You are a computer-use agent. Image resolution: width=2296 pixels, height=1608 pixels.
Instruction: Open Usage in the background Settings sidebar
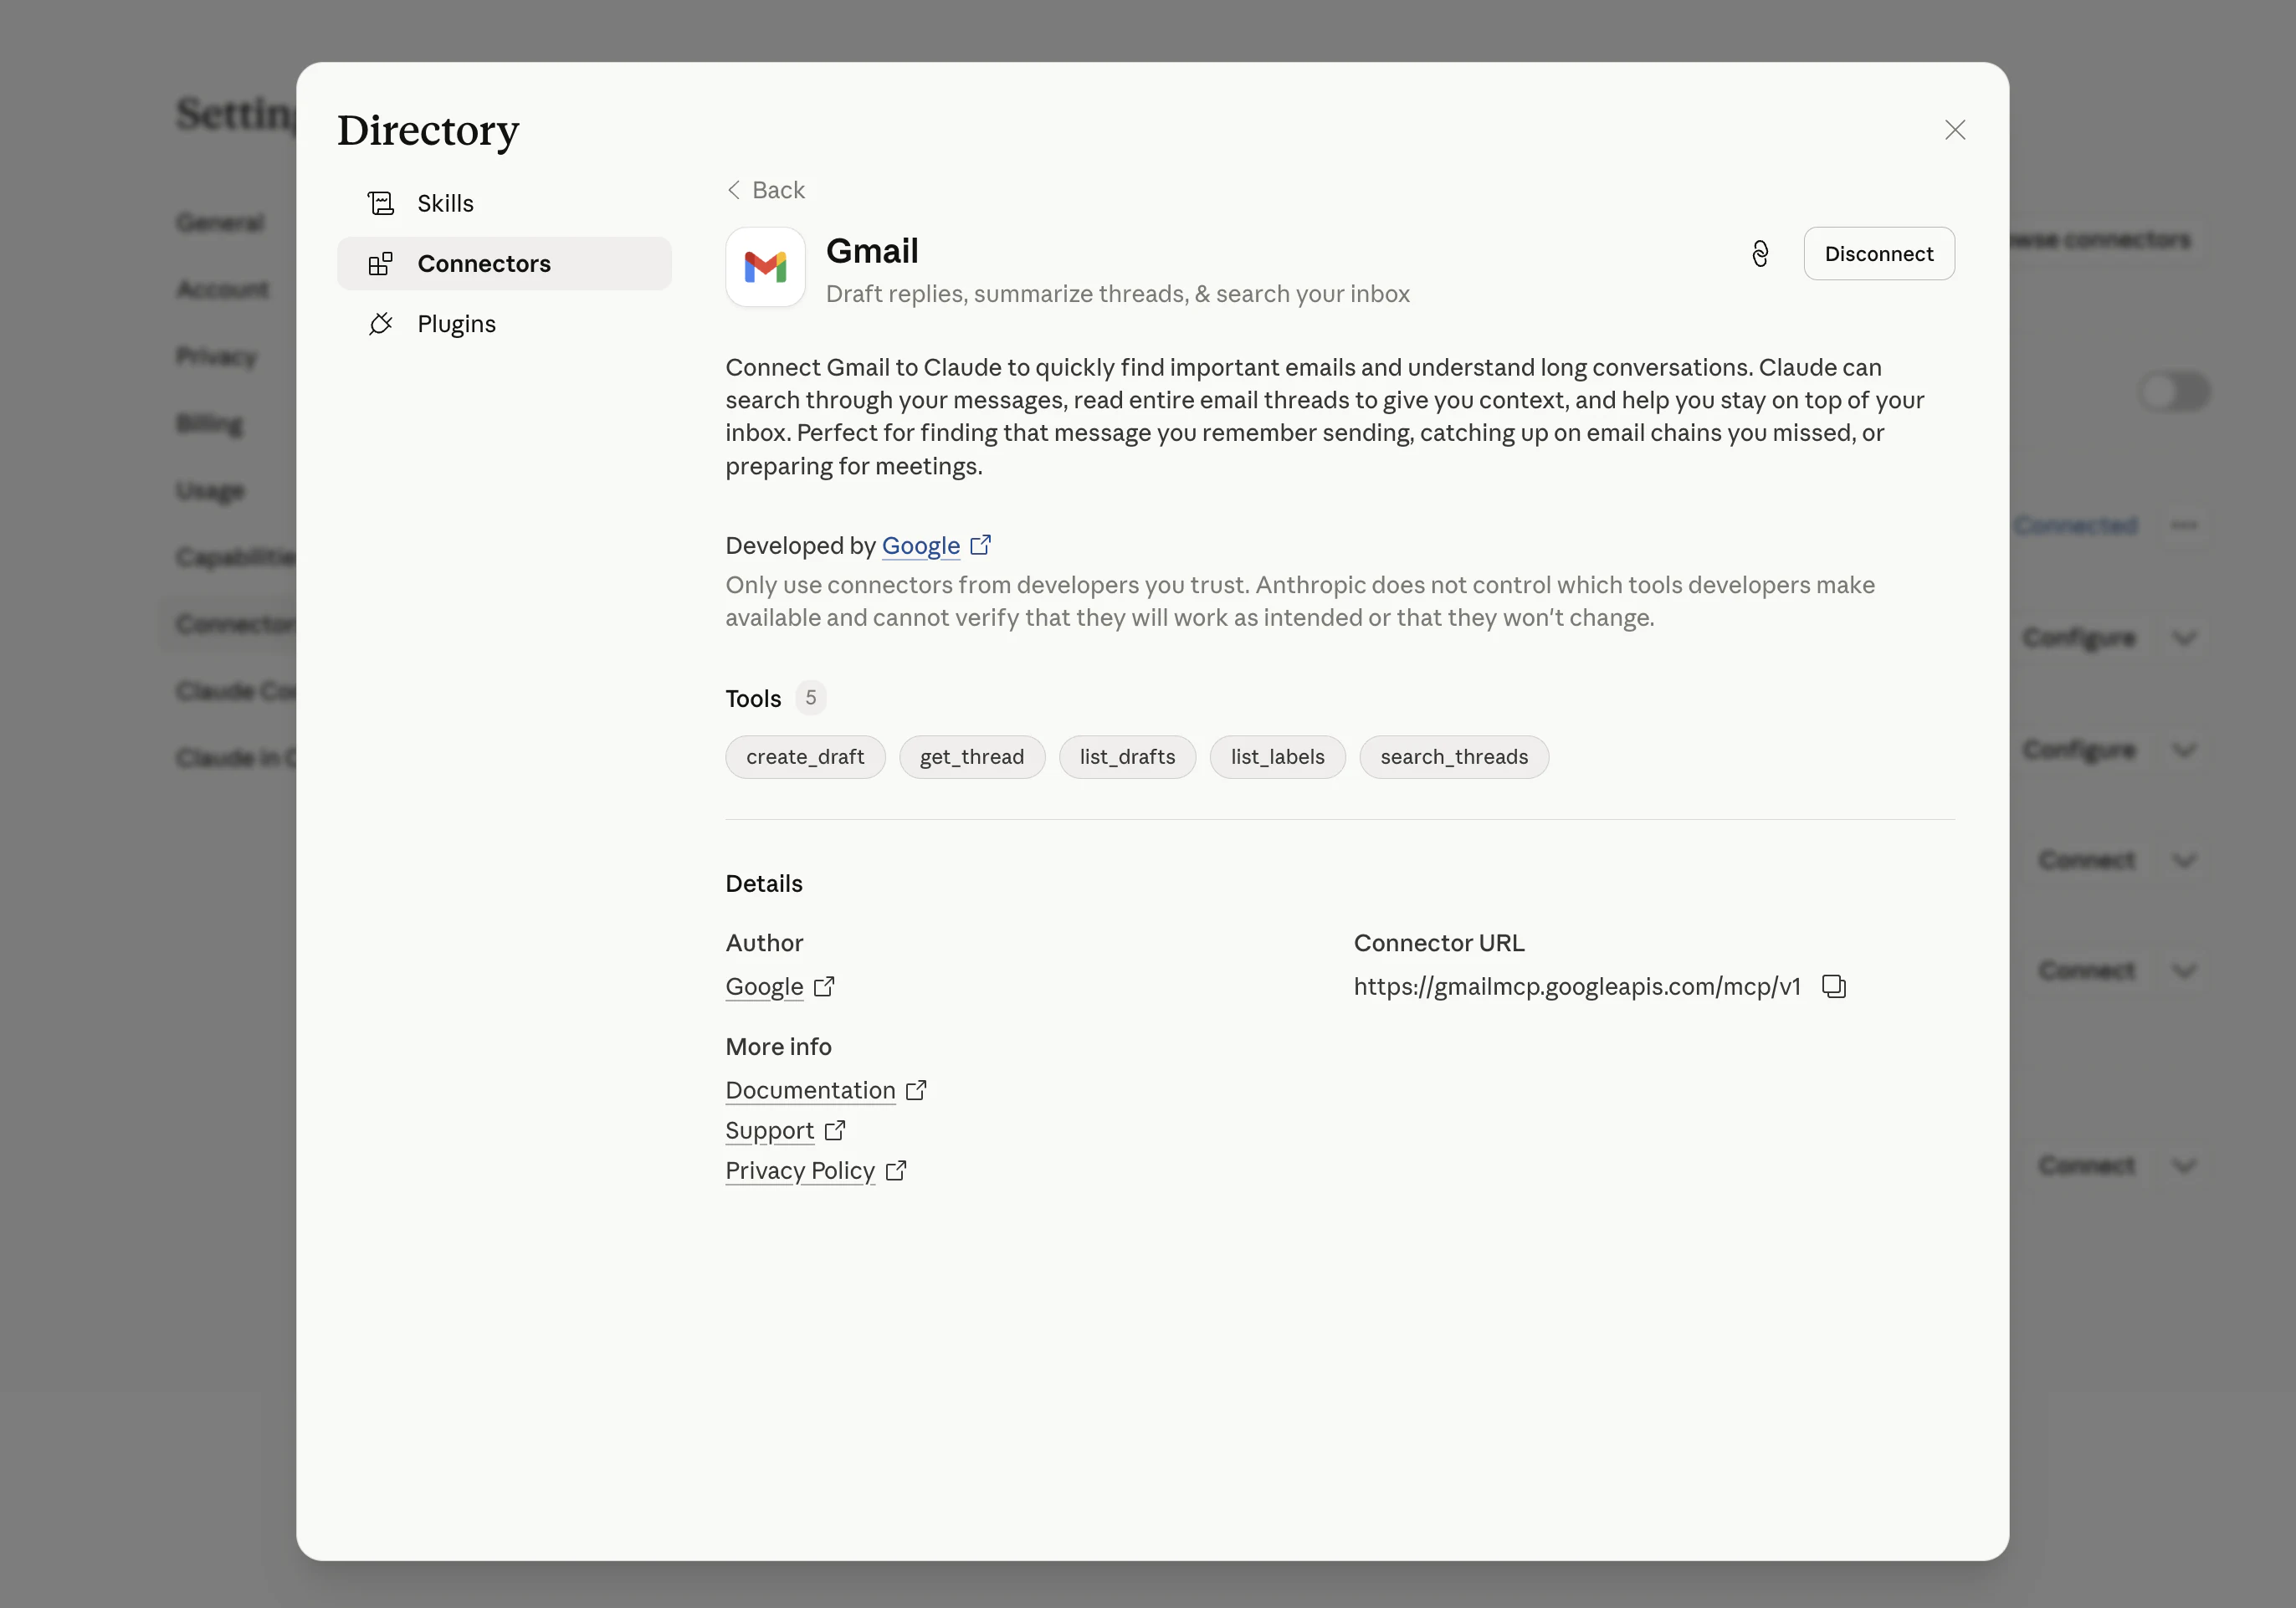click(x=210, y=490)
